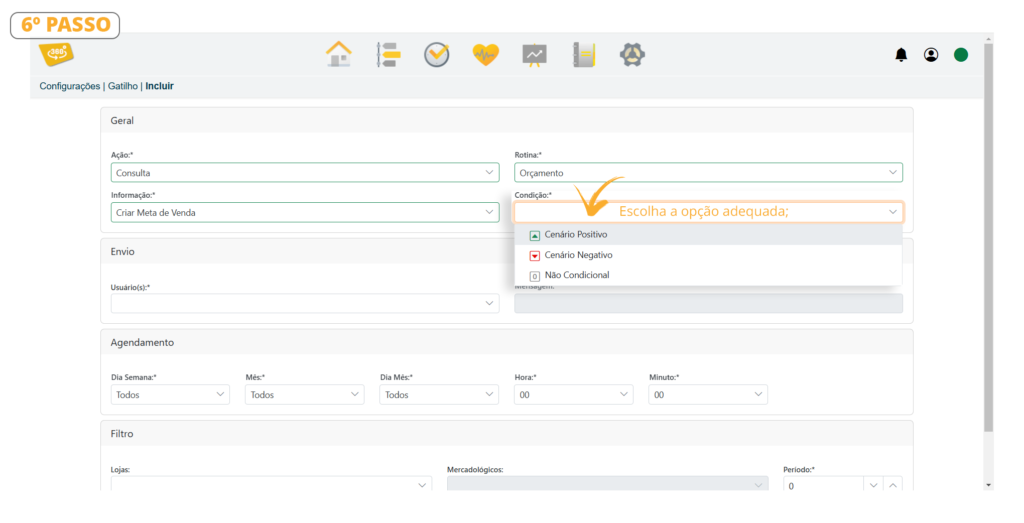1024x523 pixels.
Task: Click the red down-arrow icon of Cenário Negativo
Action: (x=534, y=256)
